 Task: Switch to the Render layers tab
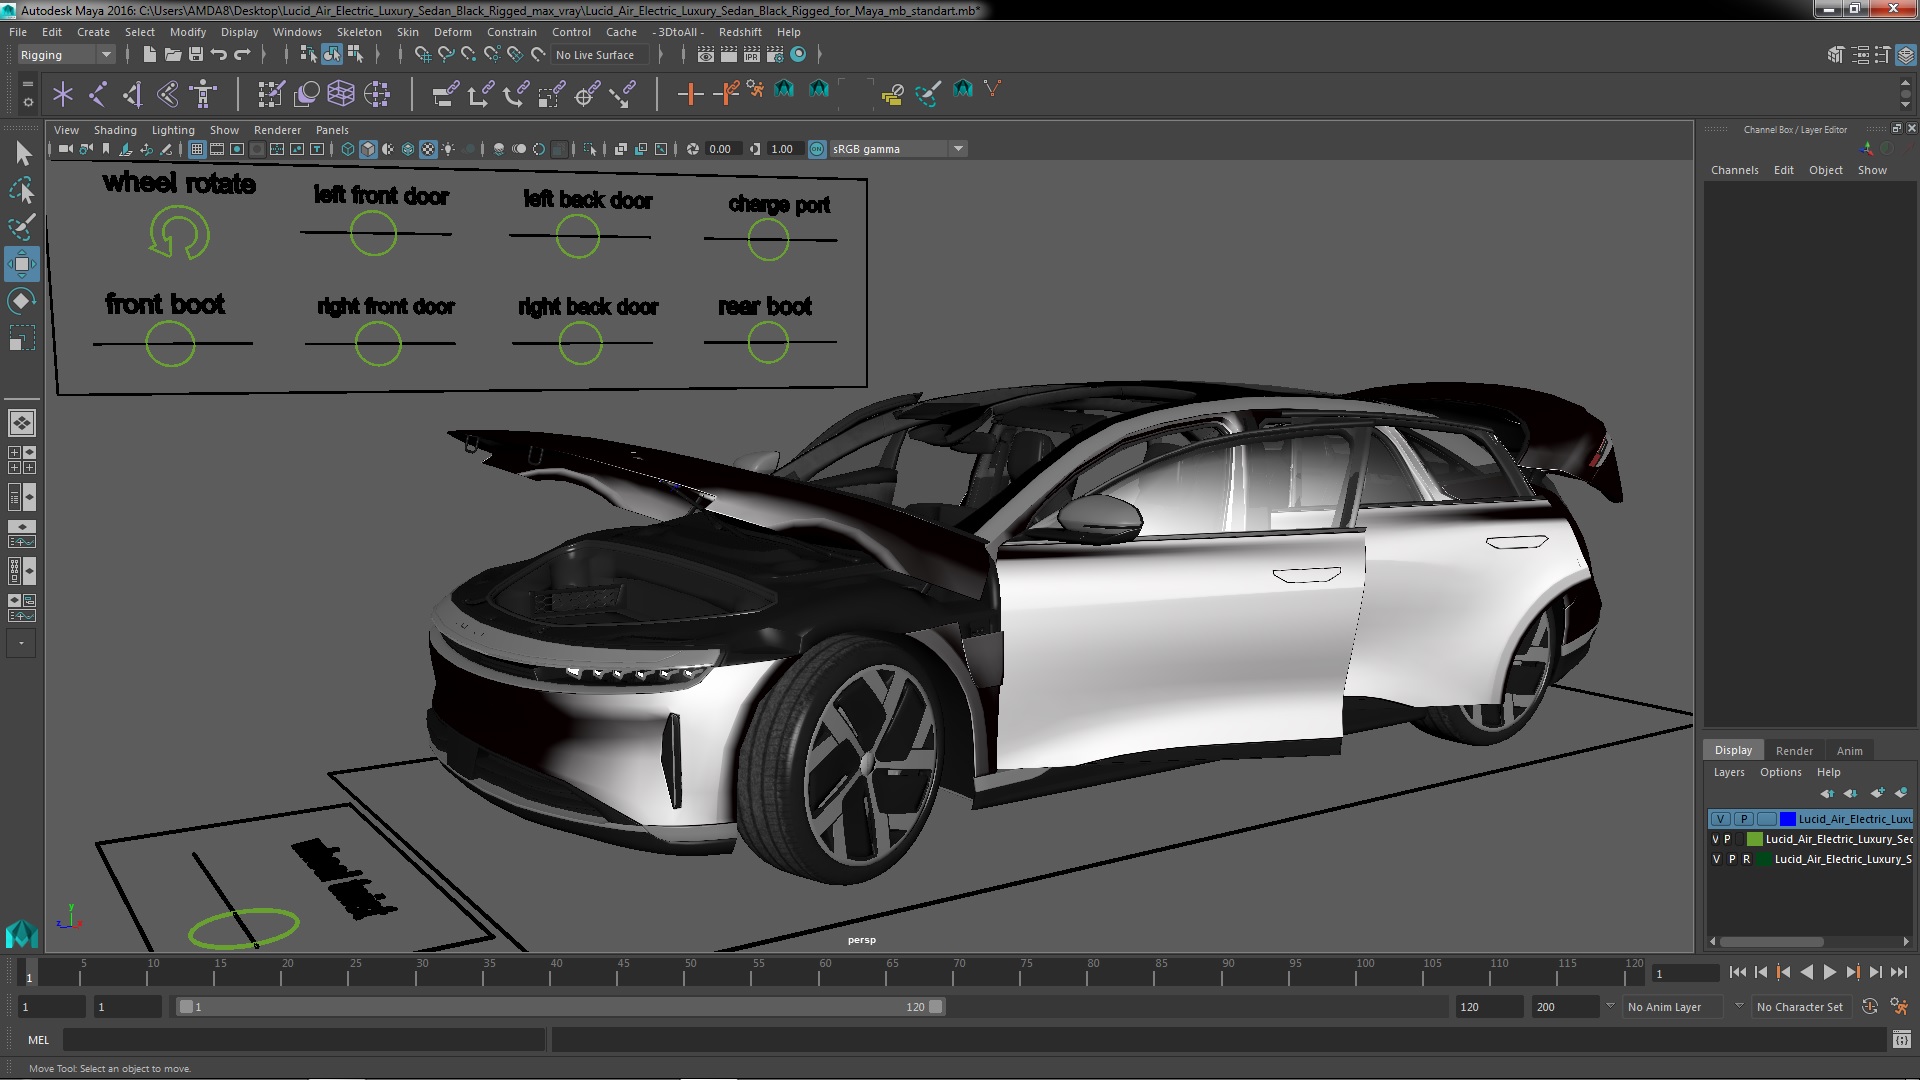tap(1794, 751)
